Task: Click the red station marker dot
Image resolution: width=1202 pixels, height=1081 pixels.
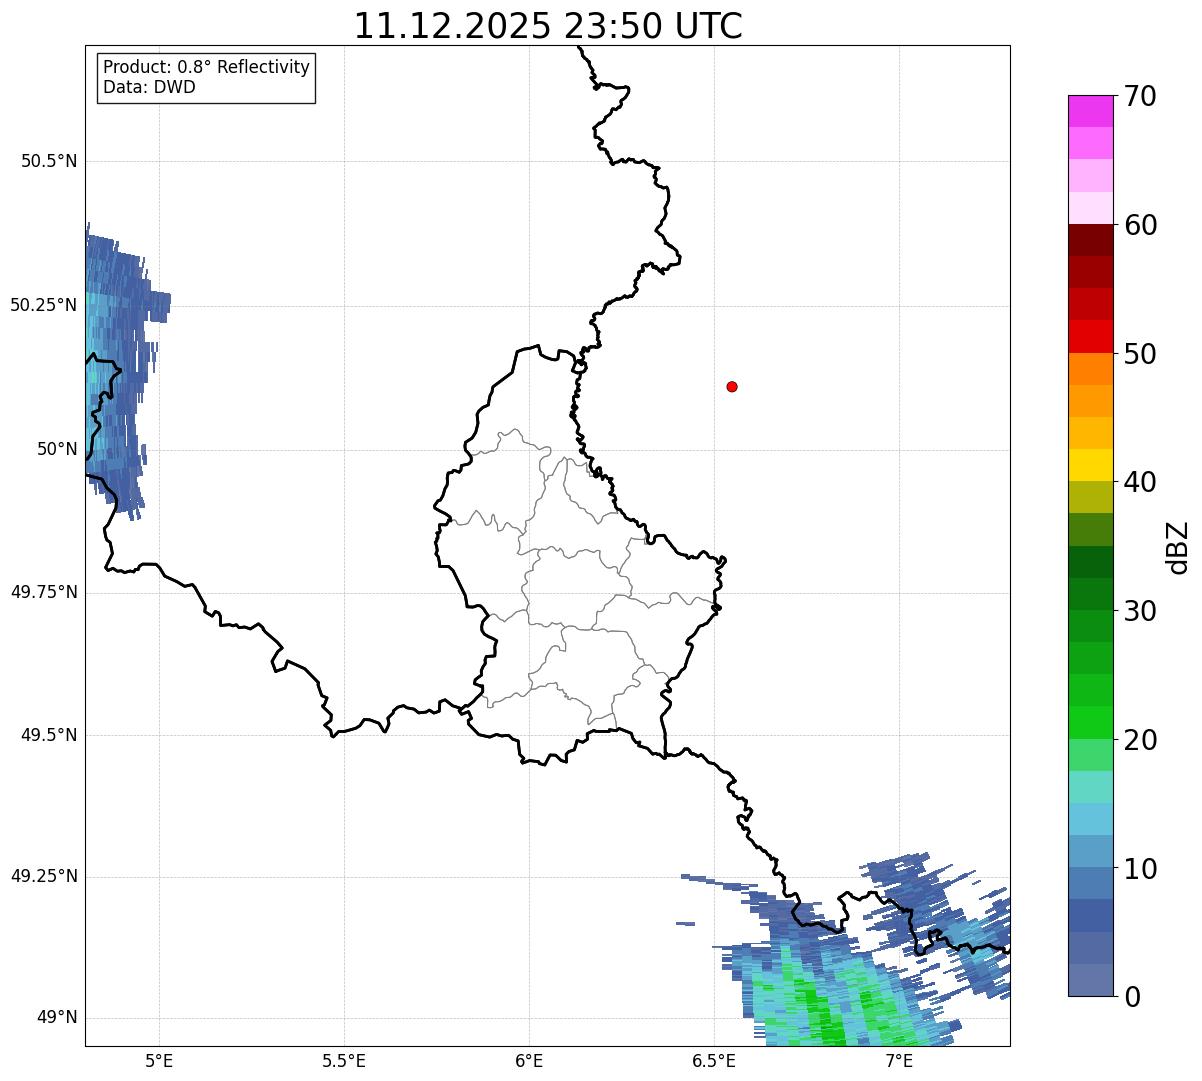Action: 732,386
